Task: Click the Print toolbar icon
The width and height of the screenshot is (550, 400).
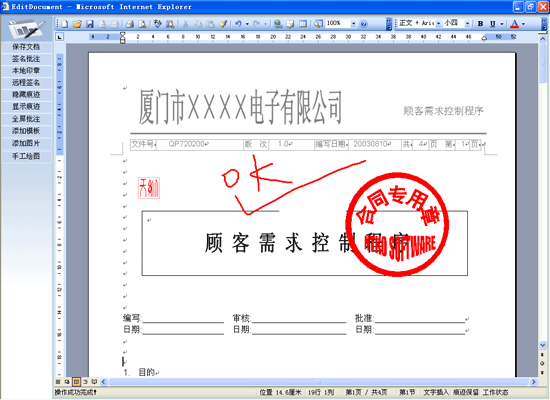Action: (x=130, y=24)
